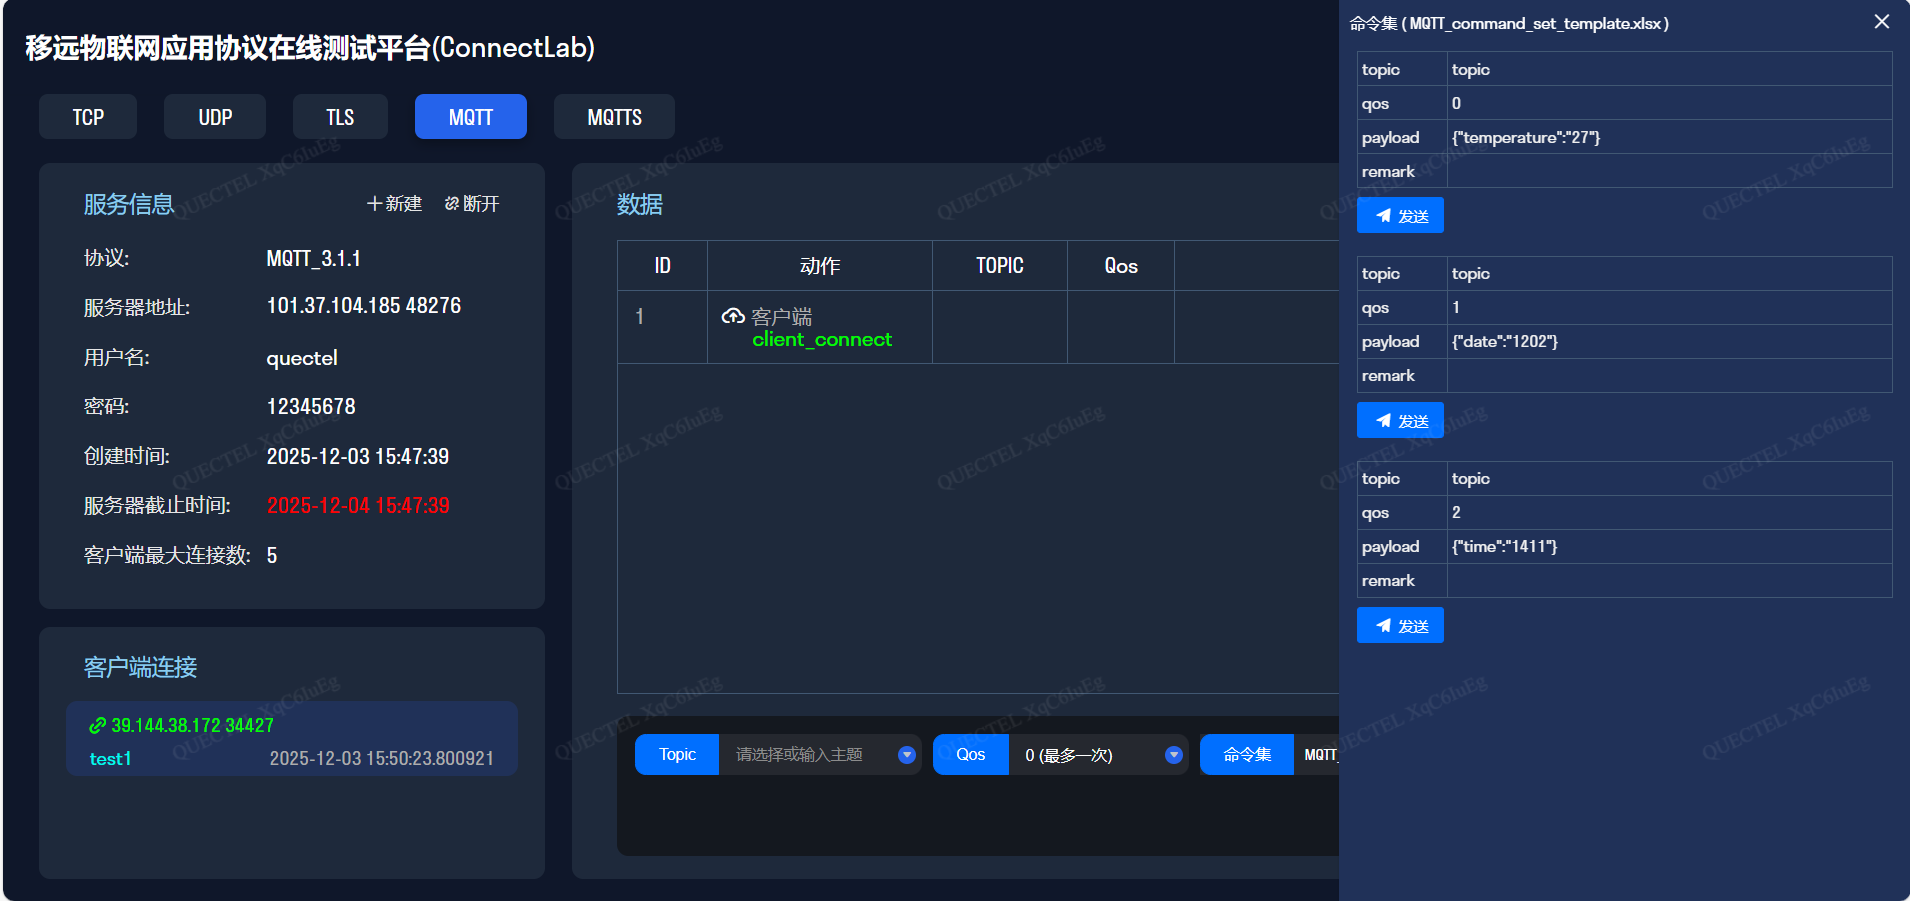Send the temperature payload command

1399,216
